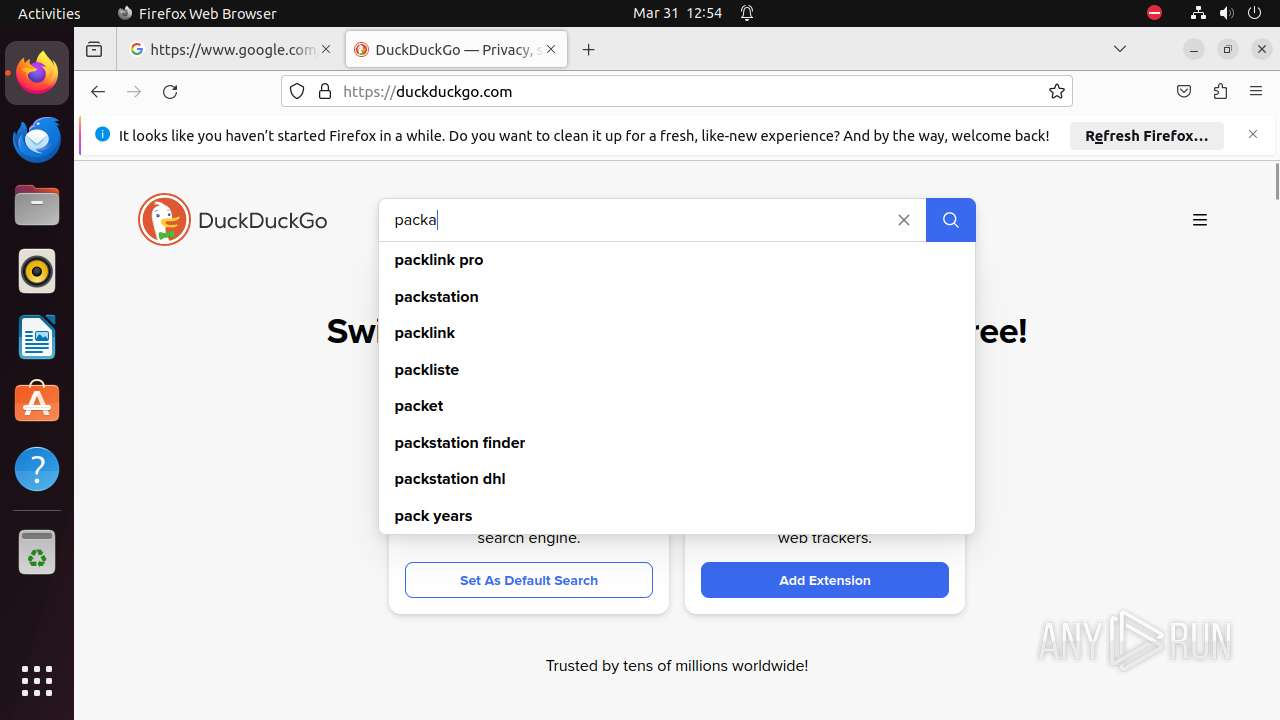This screenshot has width=1280, height=720.
Task: Launch LibreOffice Writer from the dock
Action: (x=37, y=337)
